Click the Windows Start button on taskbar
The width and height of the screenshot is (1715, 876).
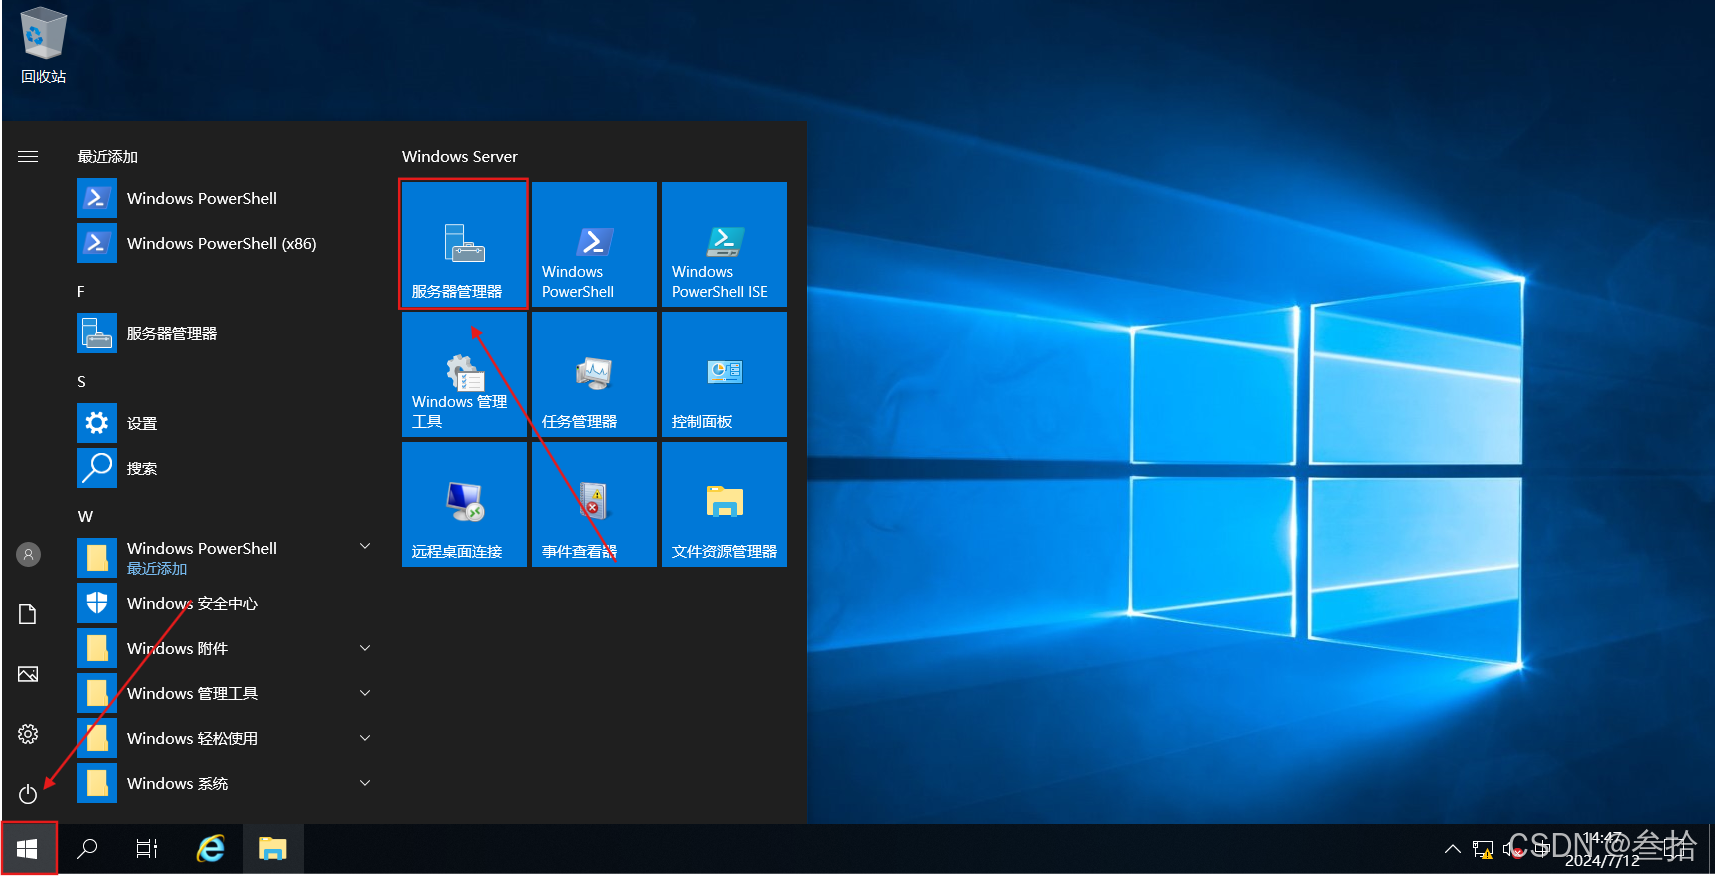28,849
